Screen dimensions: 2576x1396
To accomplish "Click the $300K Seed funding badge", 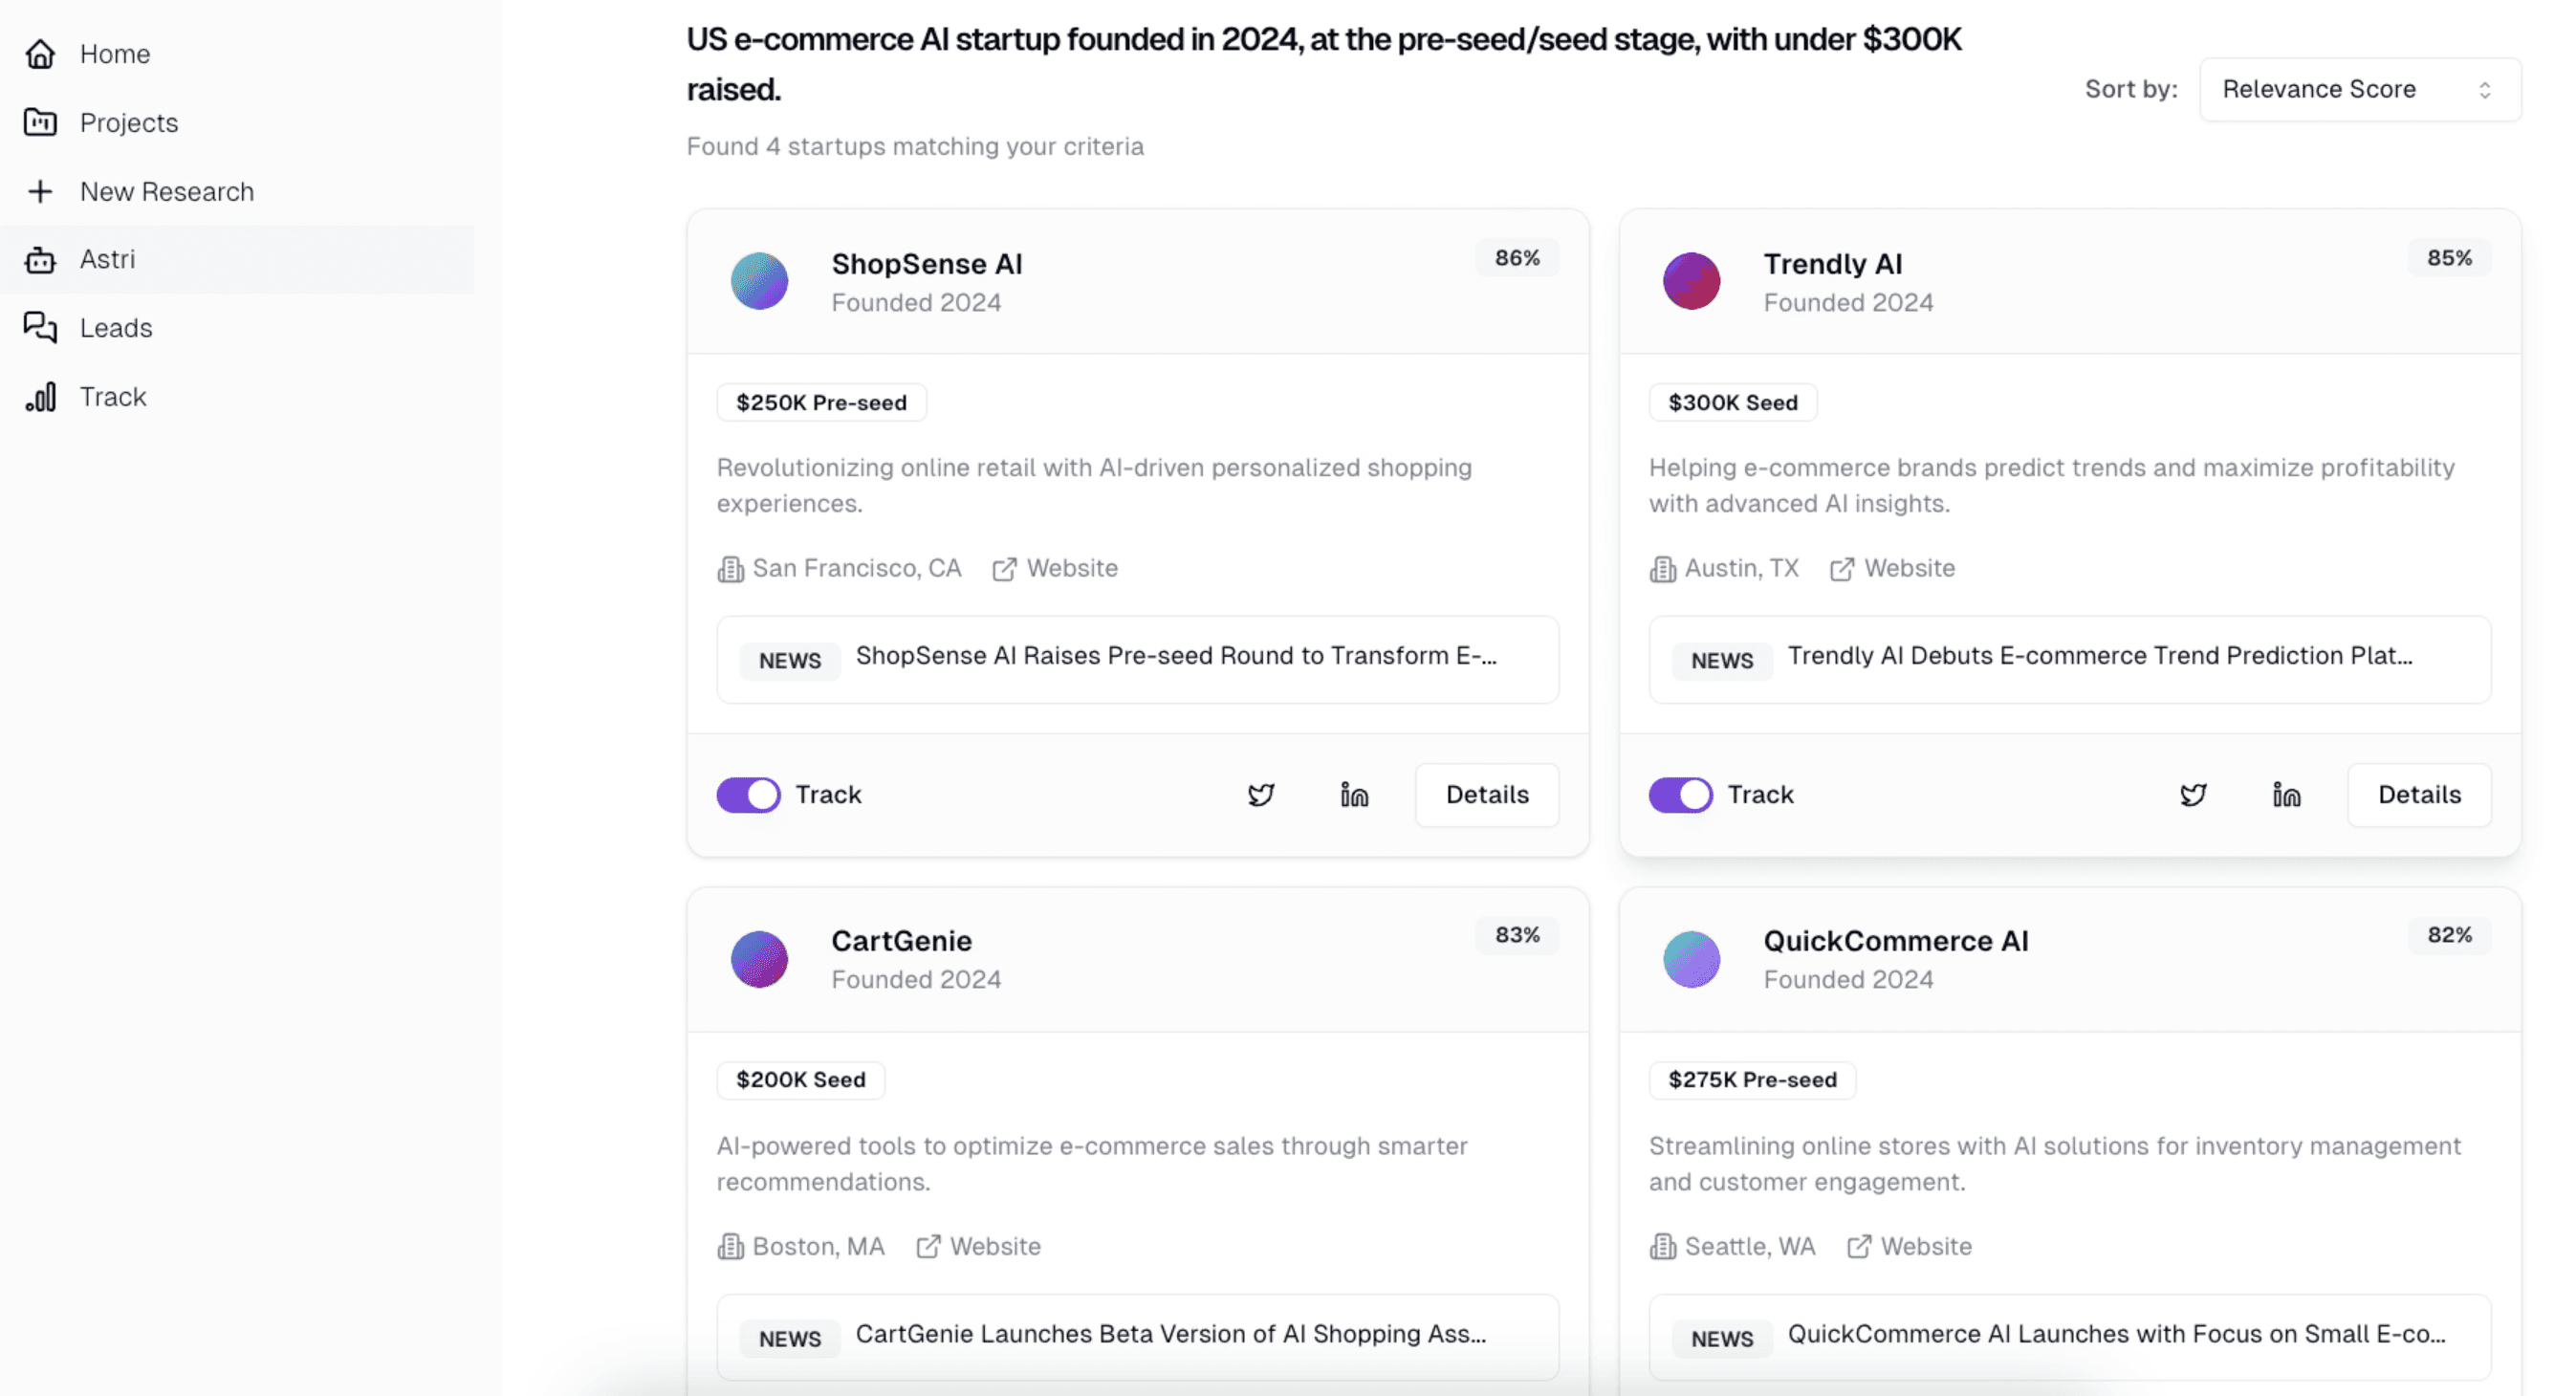I will click(1733, 403).
